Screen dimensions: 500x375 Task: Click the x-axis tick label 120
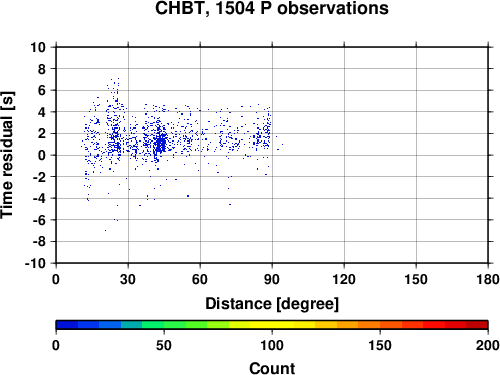pyautogui.click(x=344, y=279)
